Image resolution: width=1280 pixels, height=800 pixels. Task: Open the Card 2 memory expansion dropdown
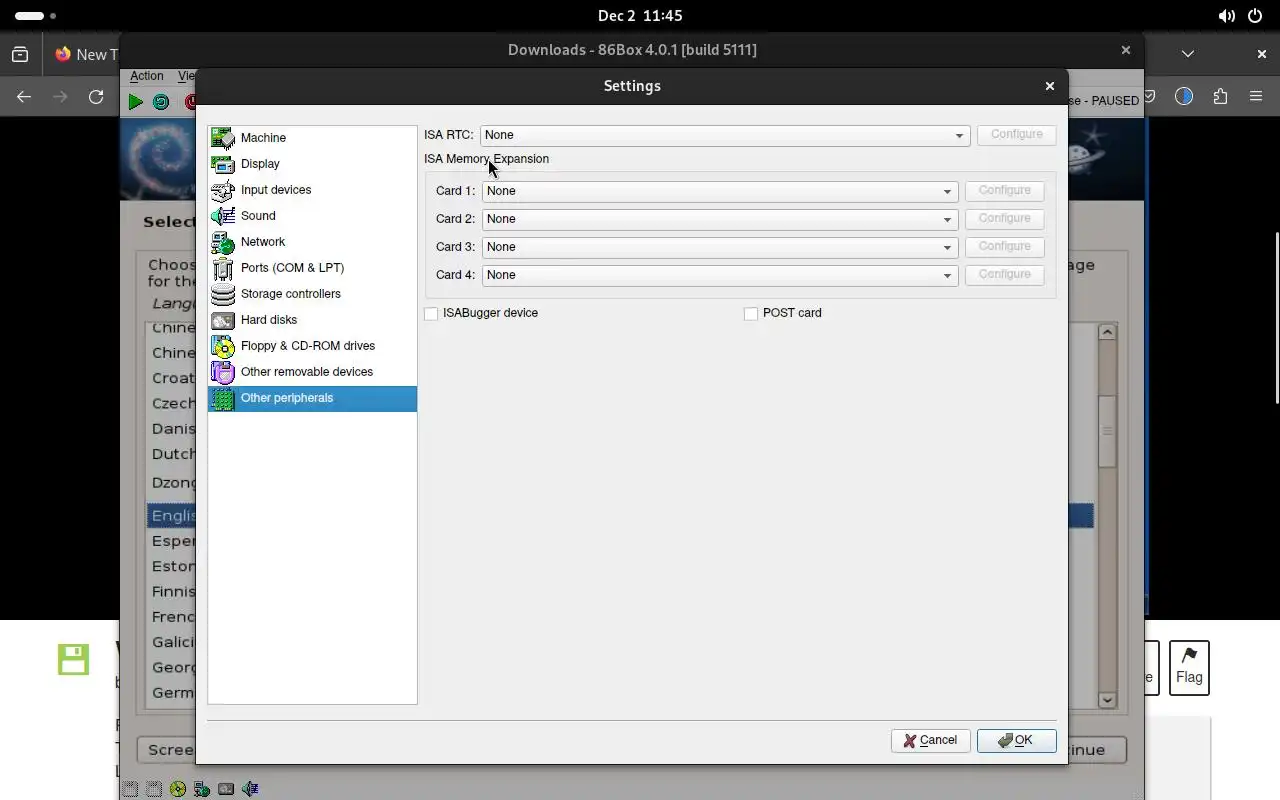720,219
